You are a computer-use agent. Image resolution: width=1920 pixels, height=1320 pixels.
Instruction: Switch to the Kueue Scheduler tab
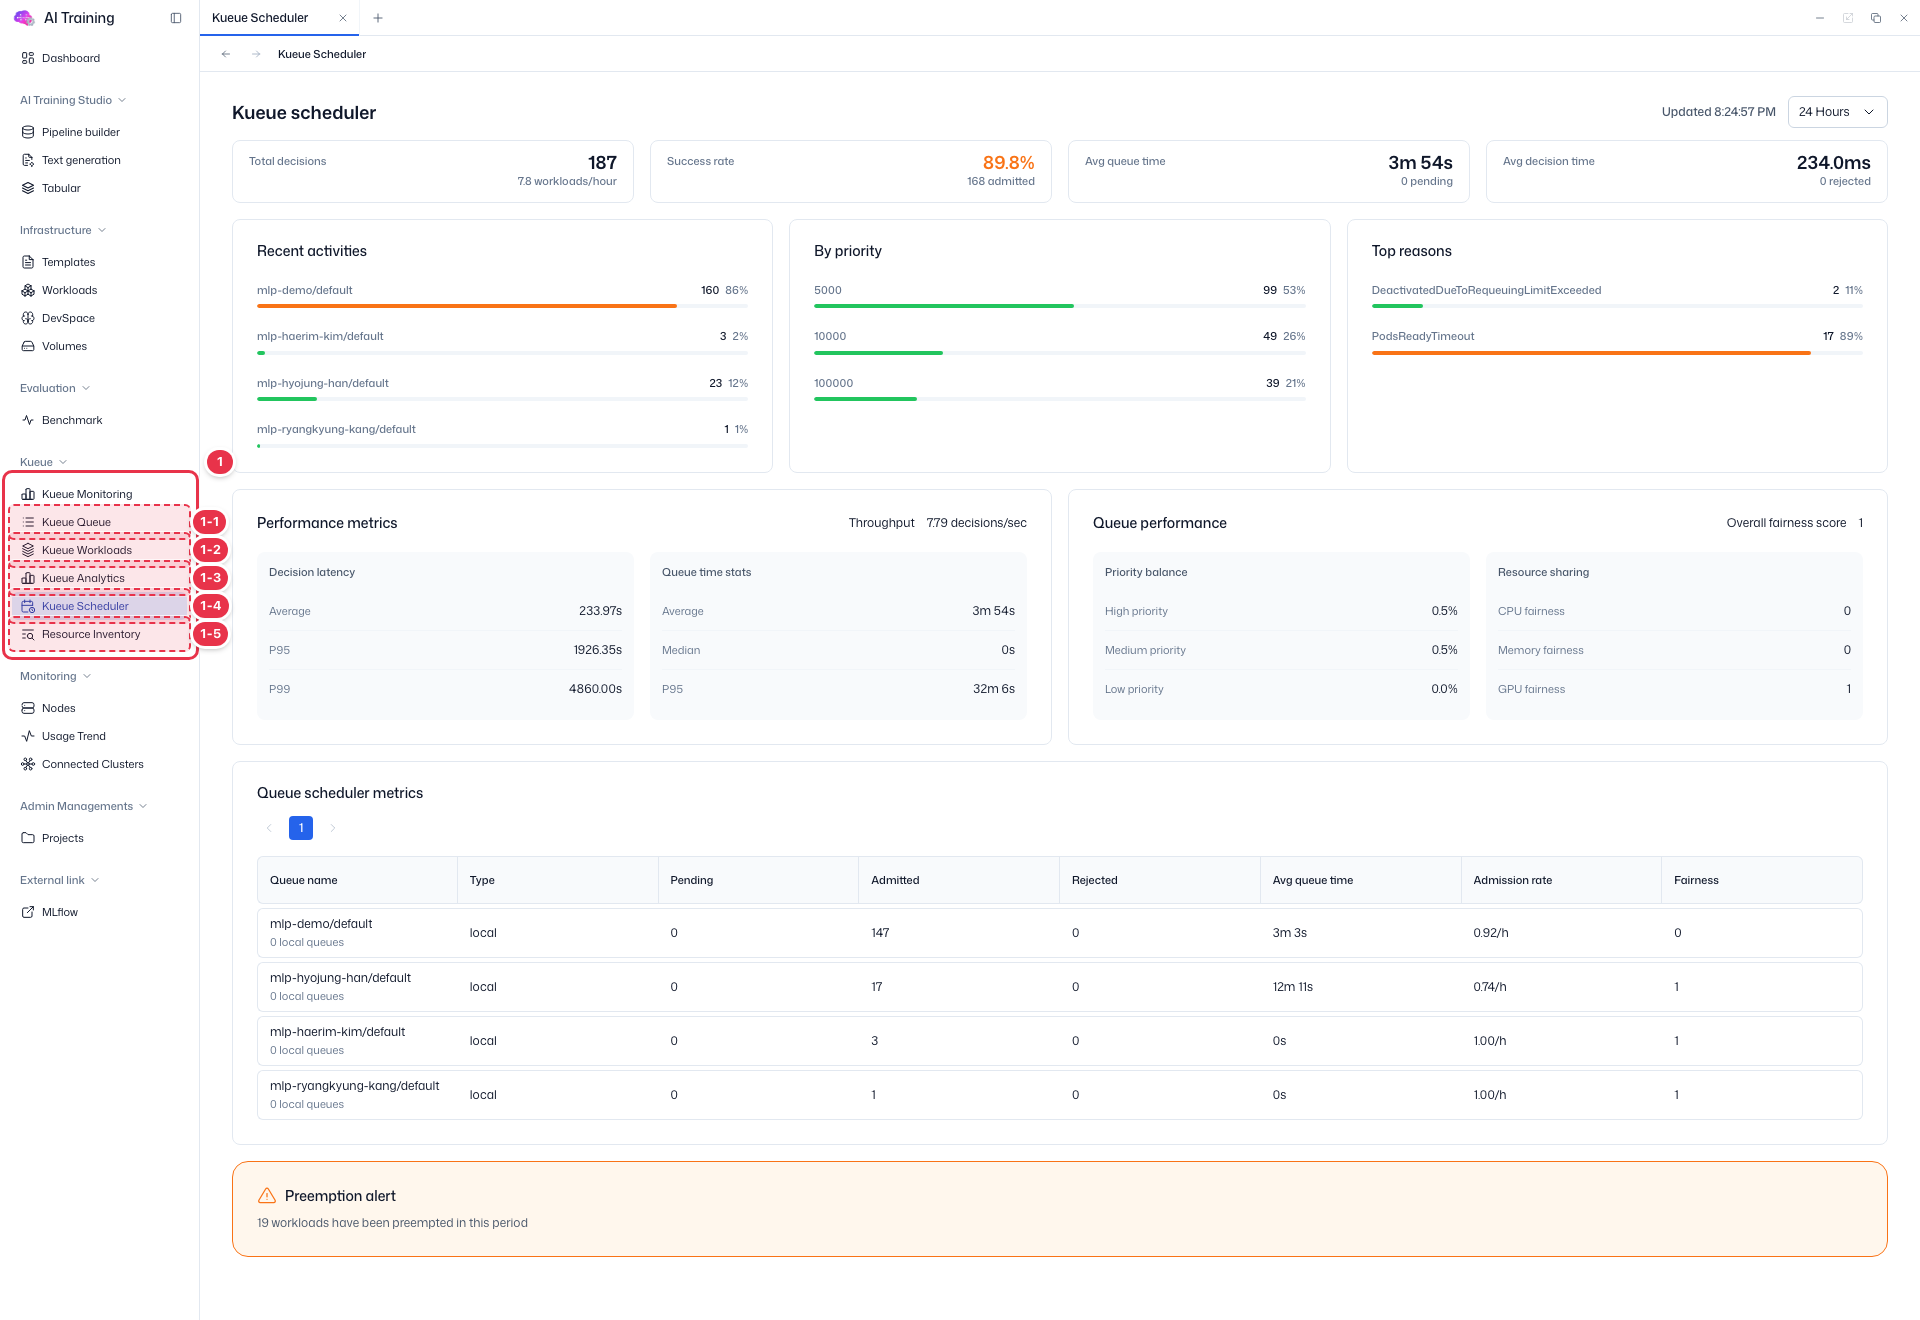tap(260, 18)
